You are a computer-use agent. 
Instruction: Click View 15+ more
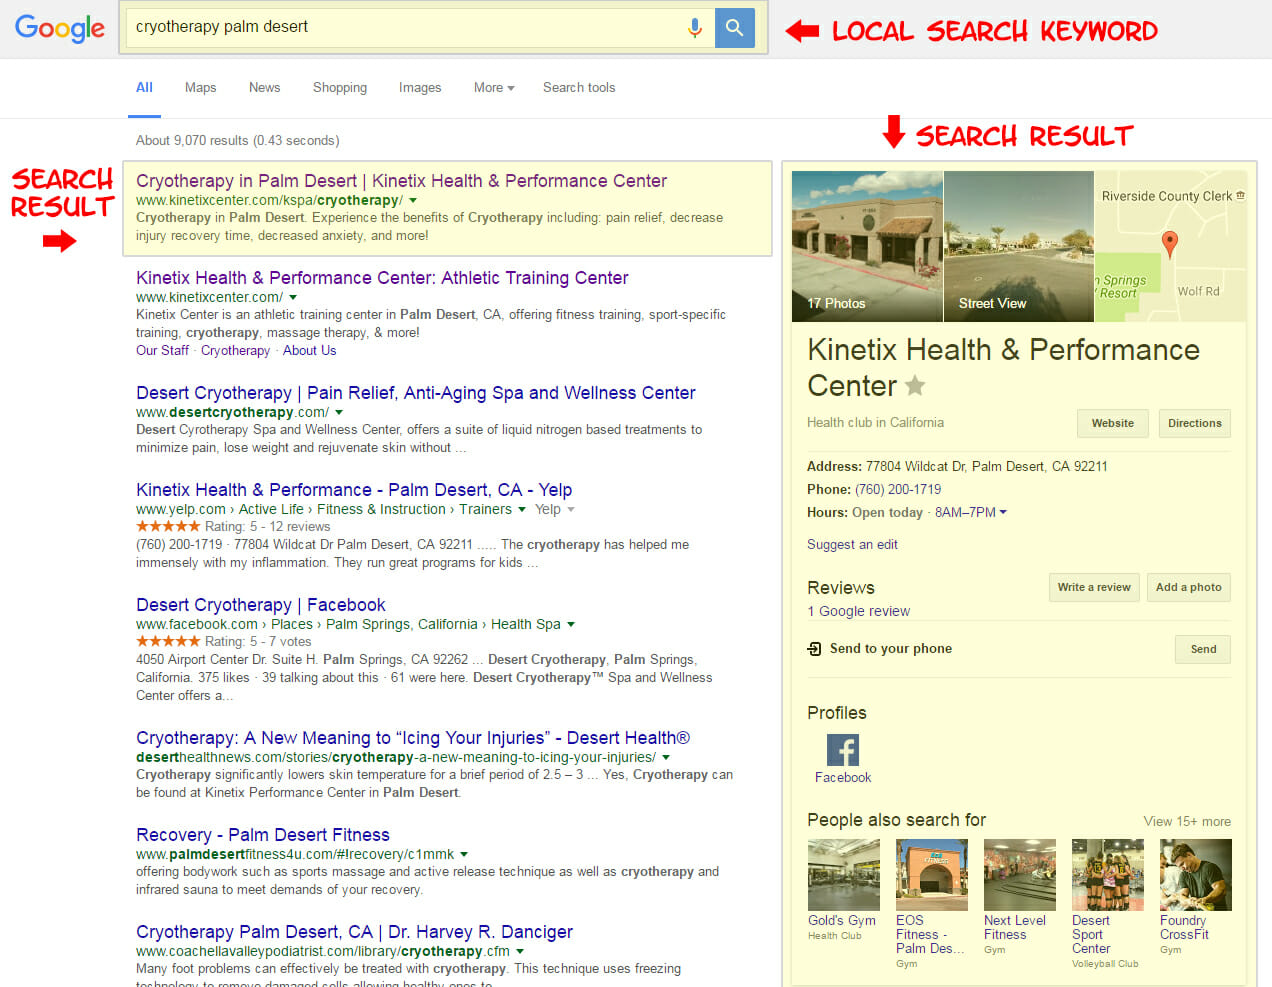point(1187,822)
